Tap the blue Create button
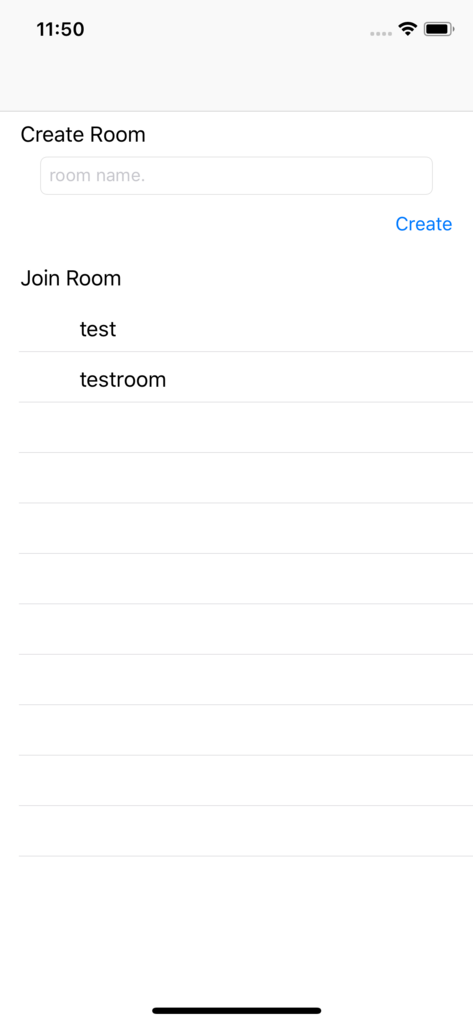 [423, 224]
